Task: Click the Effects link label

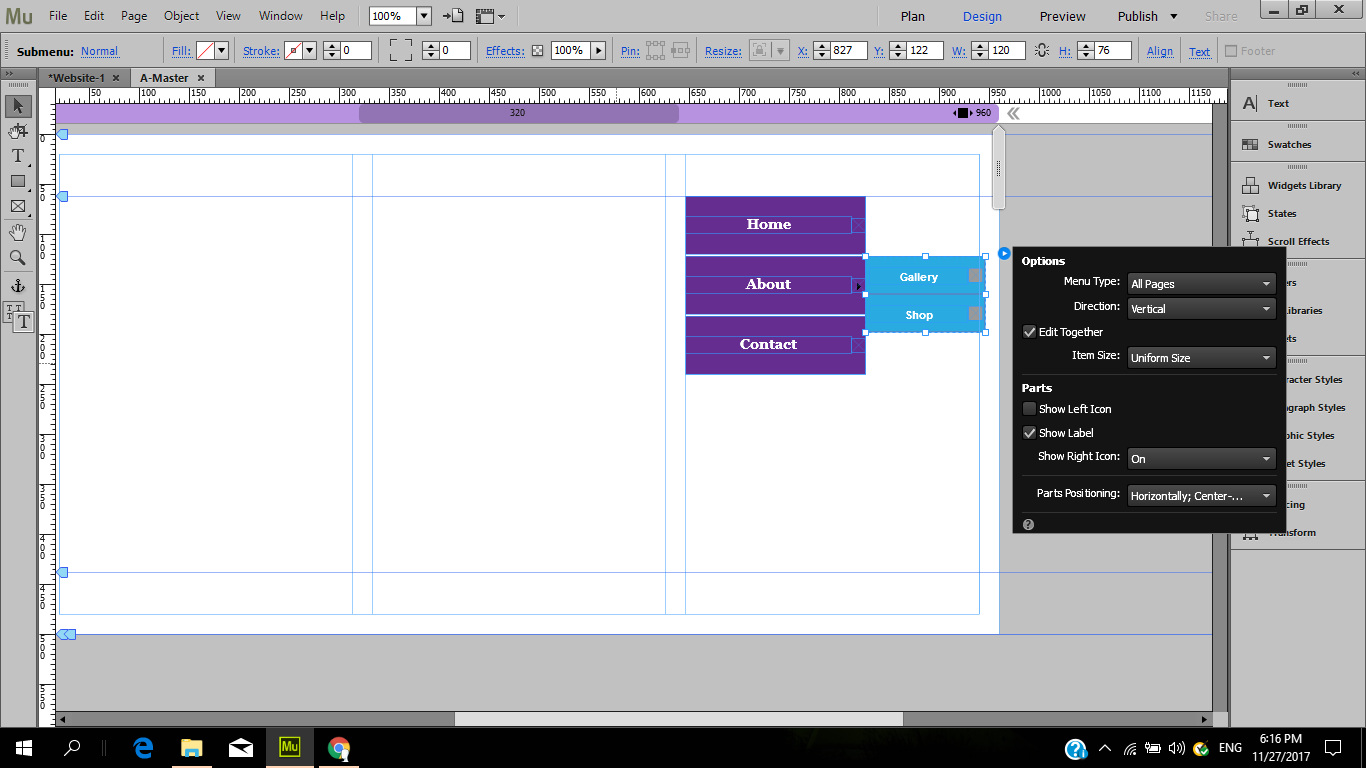Action: [505, 52]
